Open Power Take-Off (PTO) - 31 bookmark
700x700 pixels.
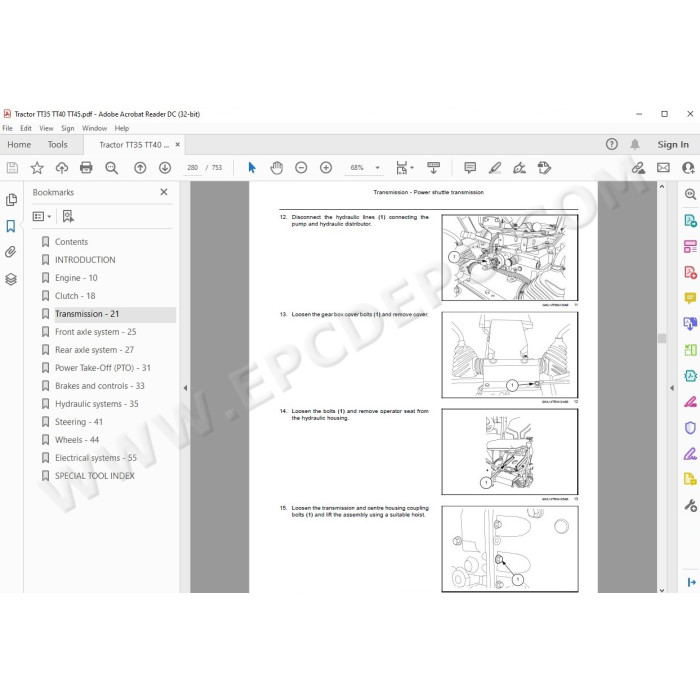103,368
